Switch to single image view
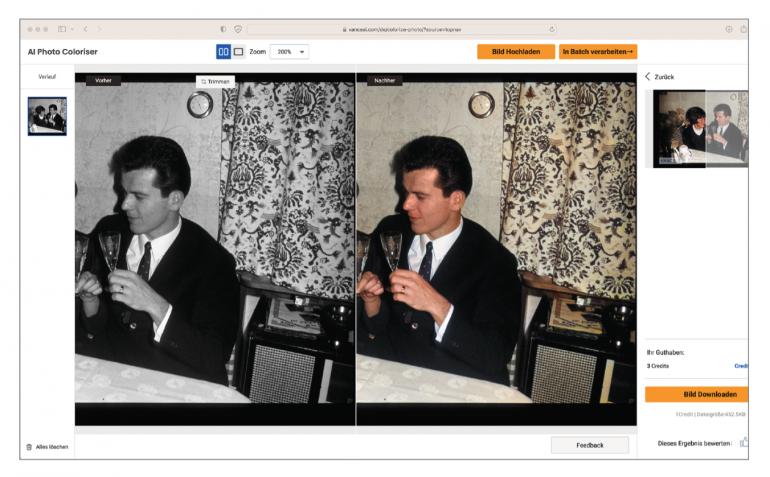Viewport: 770px width, 477px height. click(x=239, y=52)
